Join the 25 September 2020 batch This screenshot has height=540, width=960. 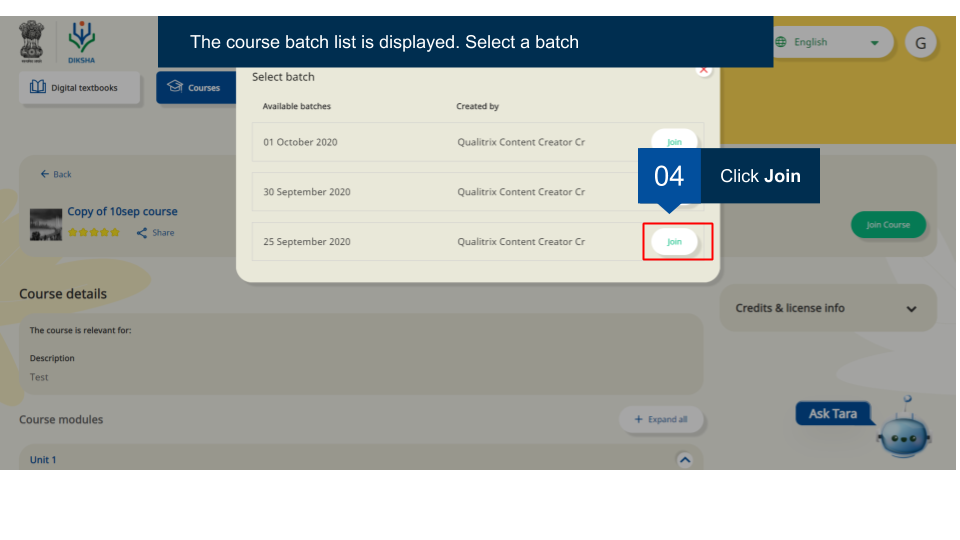coord(674,242)
